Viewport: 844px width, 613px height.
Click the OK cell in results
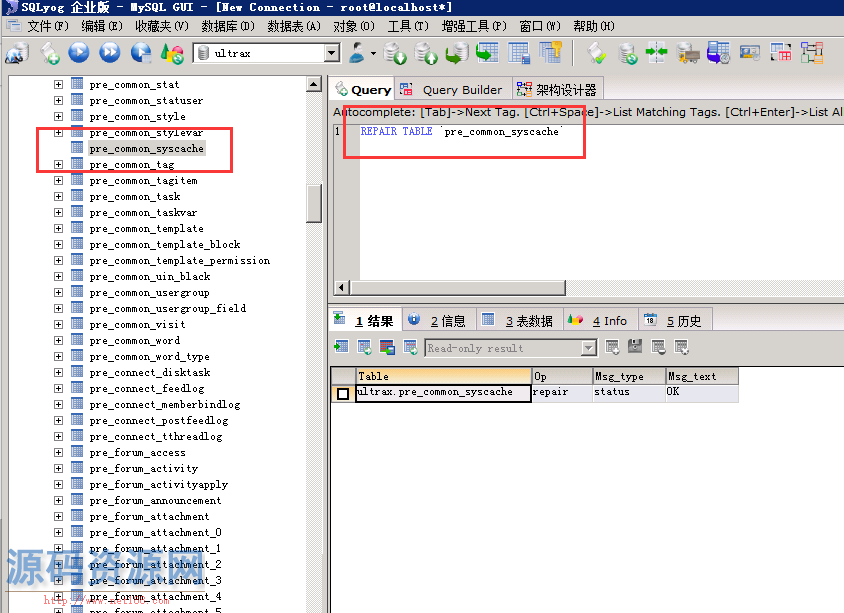point(702,392)
